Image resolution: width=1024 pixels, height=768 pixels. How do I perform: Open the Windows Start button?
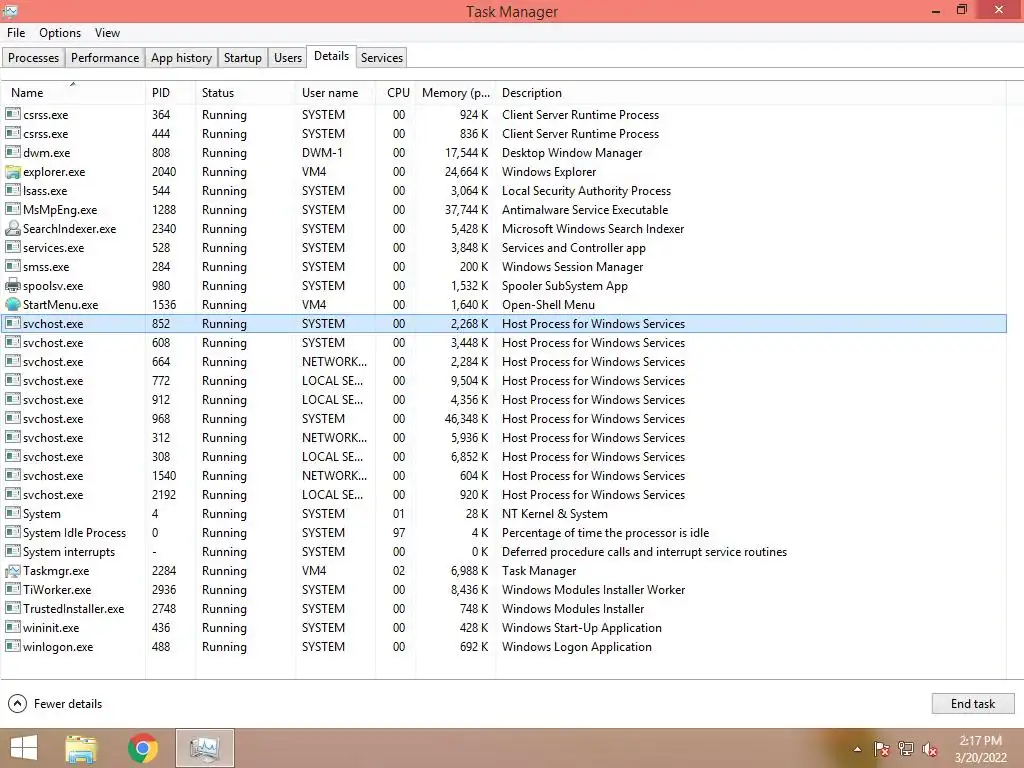click(x=24, y=748)
